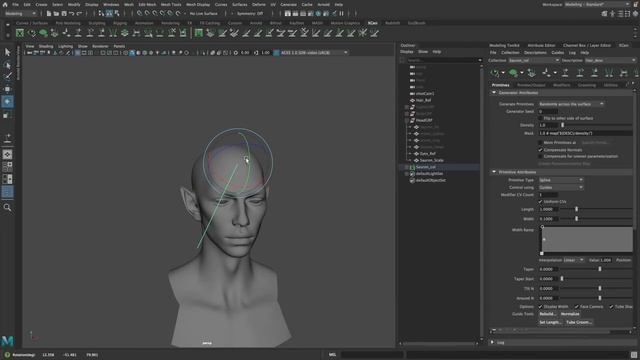Open the Modeling menu set dropdown
The image size is (640, 360).
(x=20, y=13)
